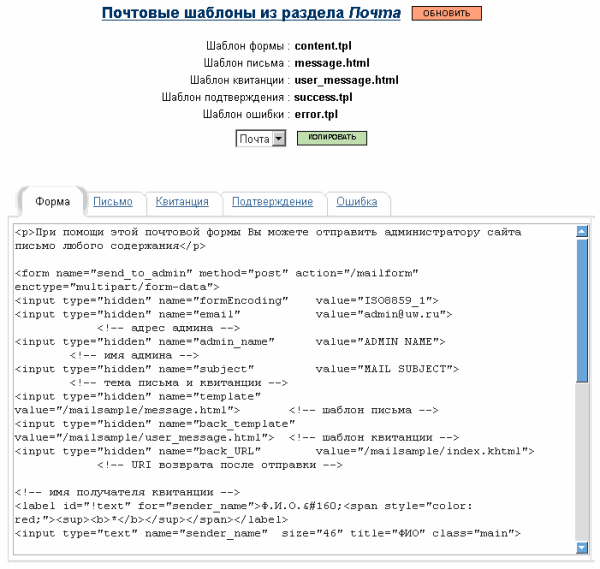Click the Шаблон формы label
Screen dimensions: 600x569
click(246, 46)
